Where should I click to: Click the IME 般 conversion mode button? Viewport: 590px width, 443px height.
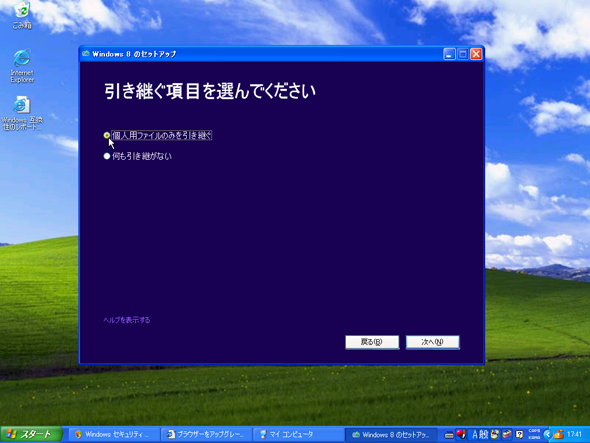[x=484, y=435]
